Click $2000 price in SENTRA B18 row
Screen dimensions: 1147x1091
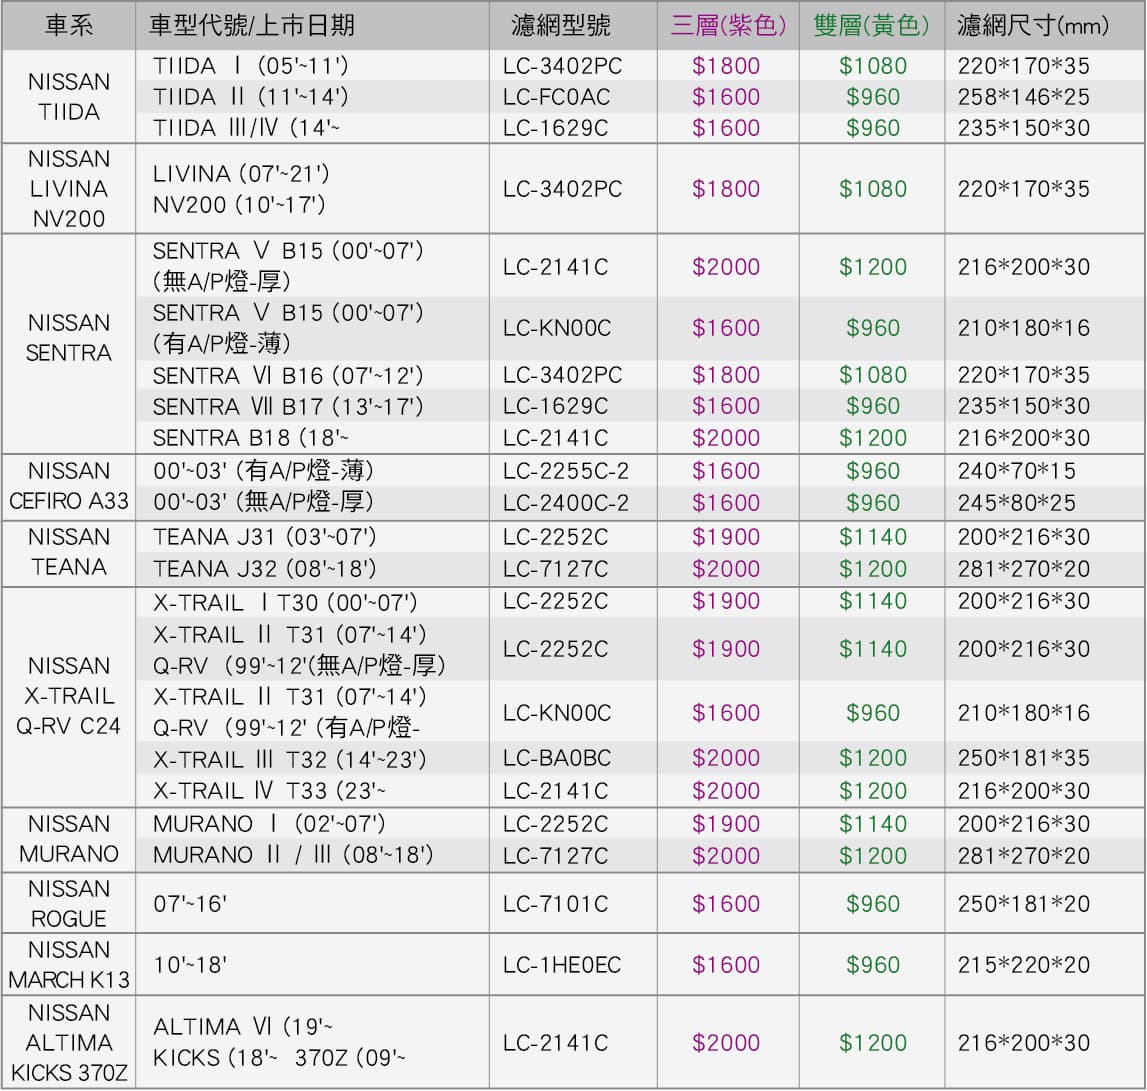point(726,438)
